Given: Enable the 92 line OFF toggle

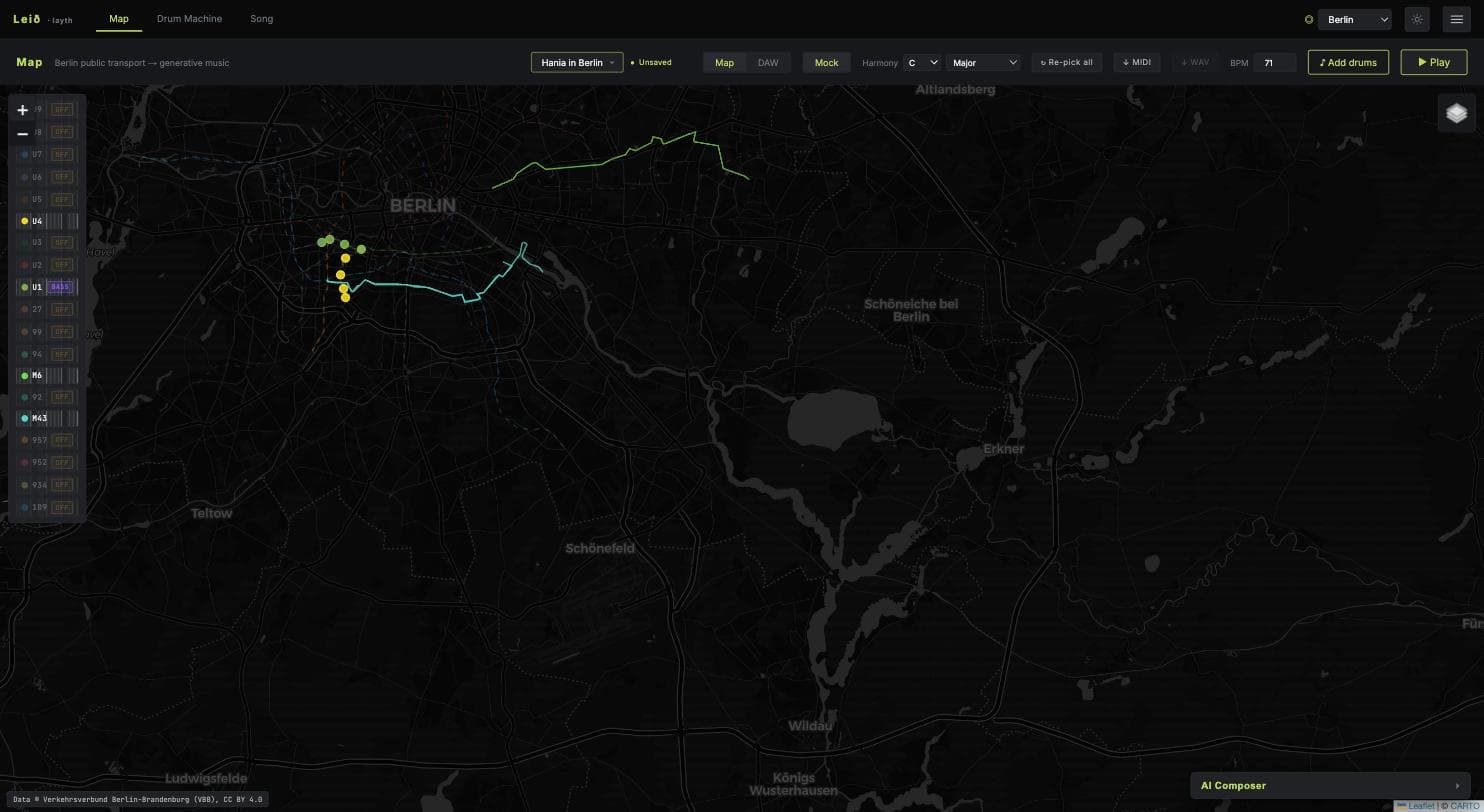Looking at the screenshot, I should click(x=62, y=397).
